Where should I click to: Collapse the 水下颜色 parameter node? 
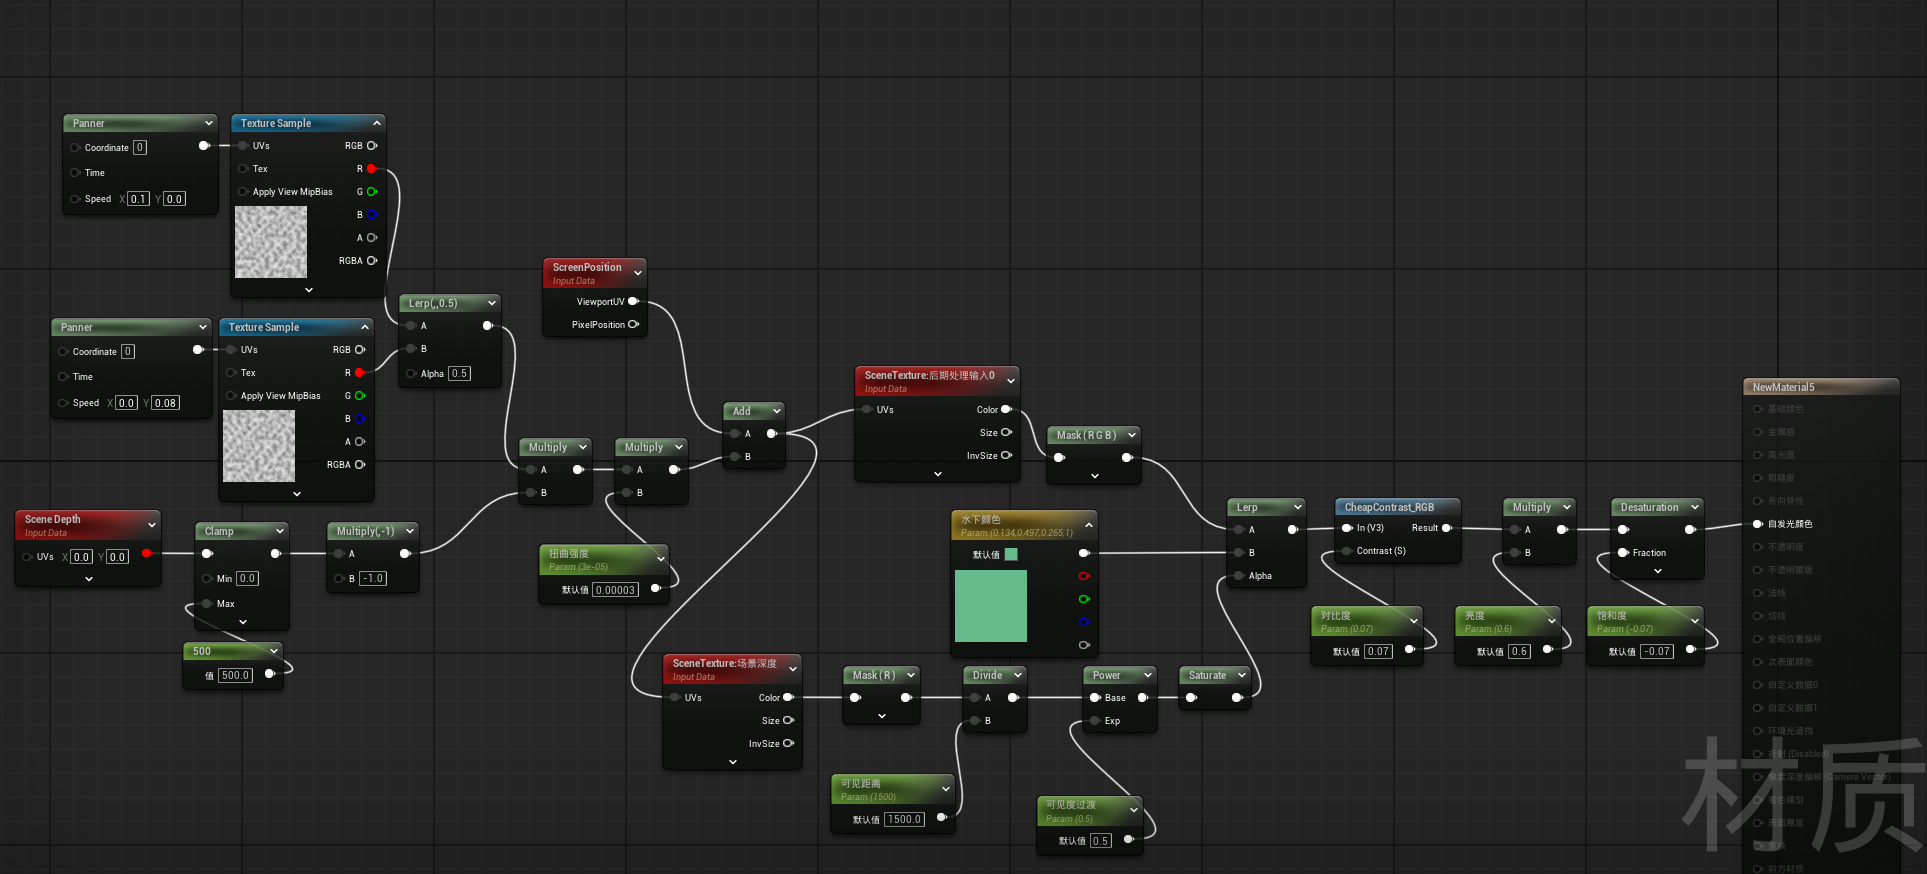[1089, 525]
